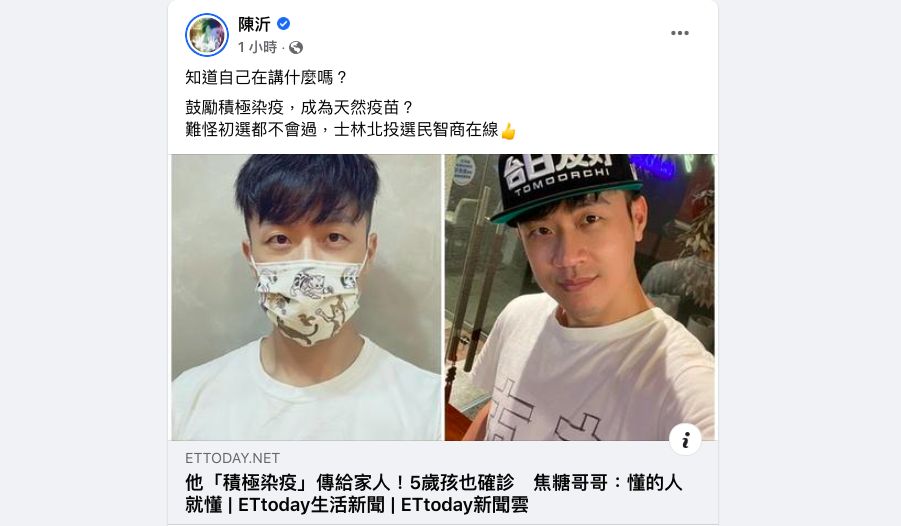Open the right photo of man in cap
Screen dimensions: 901x526
coord(580,297)
